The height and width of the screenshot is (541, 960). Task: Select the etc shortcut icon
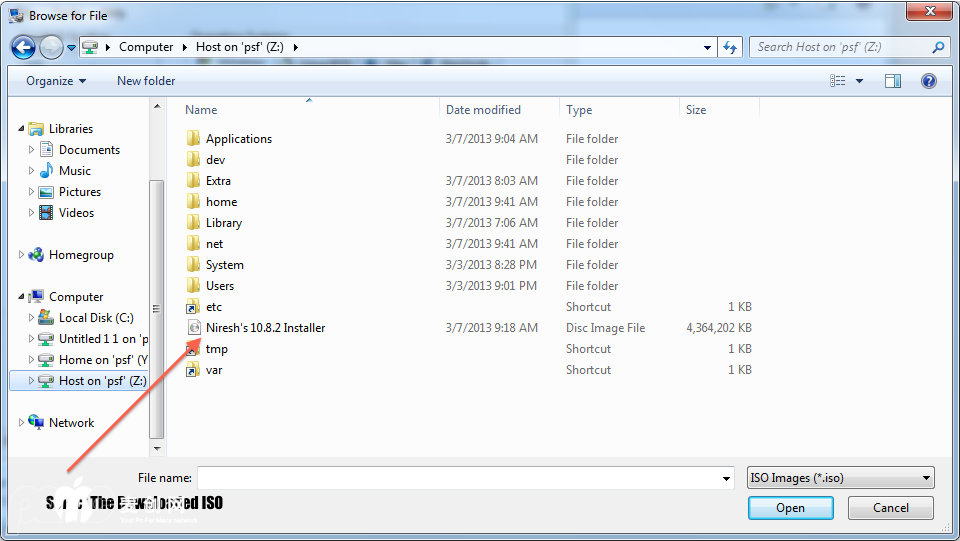(x=194, y=307)
